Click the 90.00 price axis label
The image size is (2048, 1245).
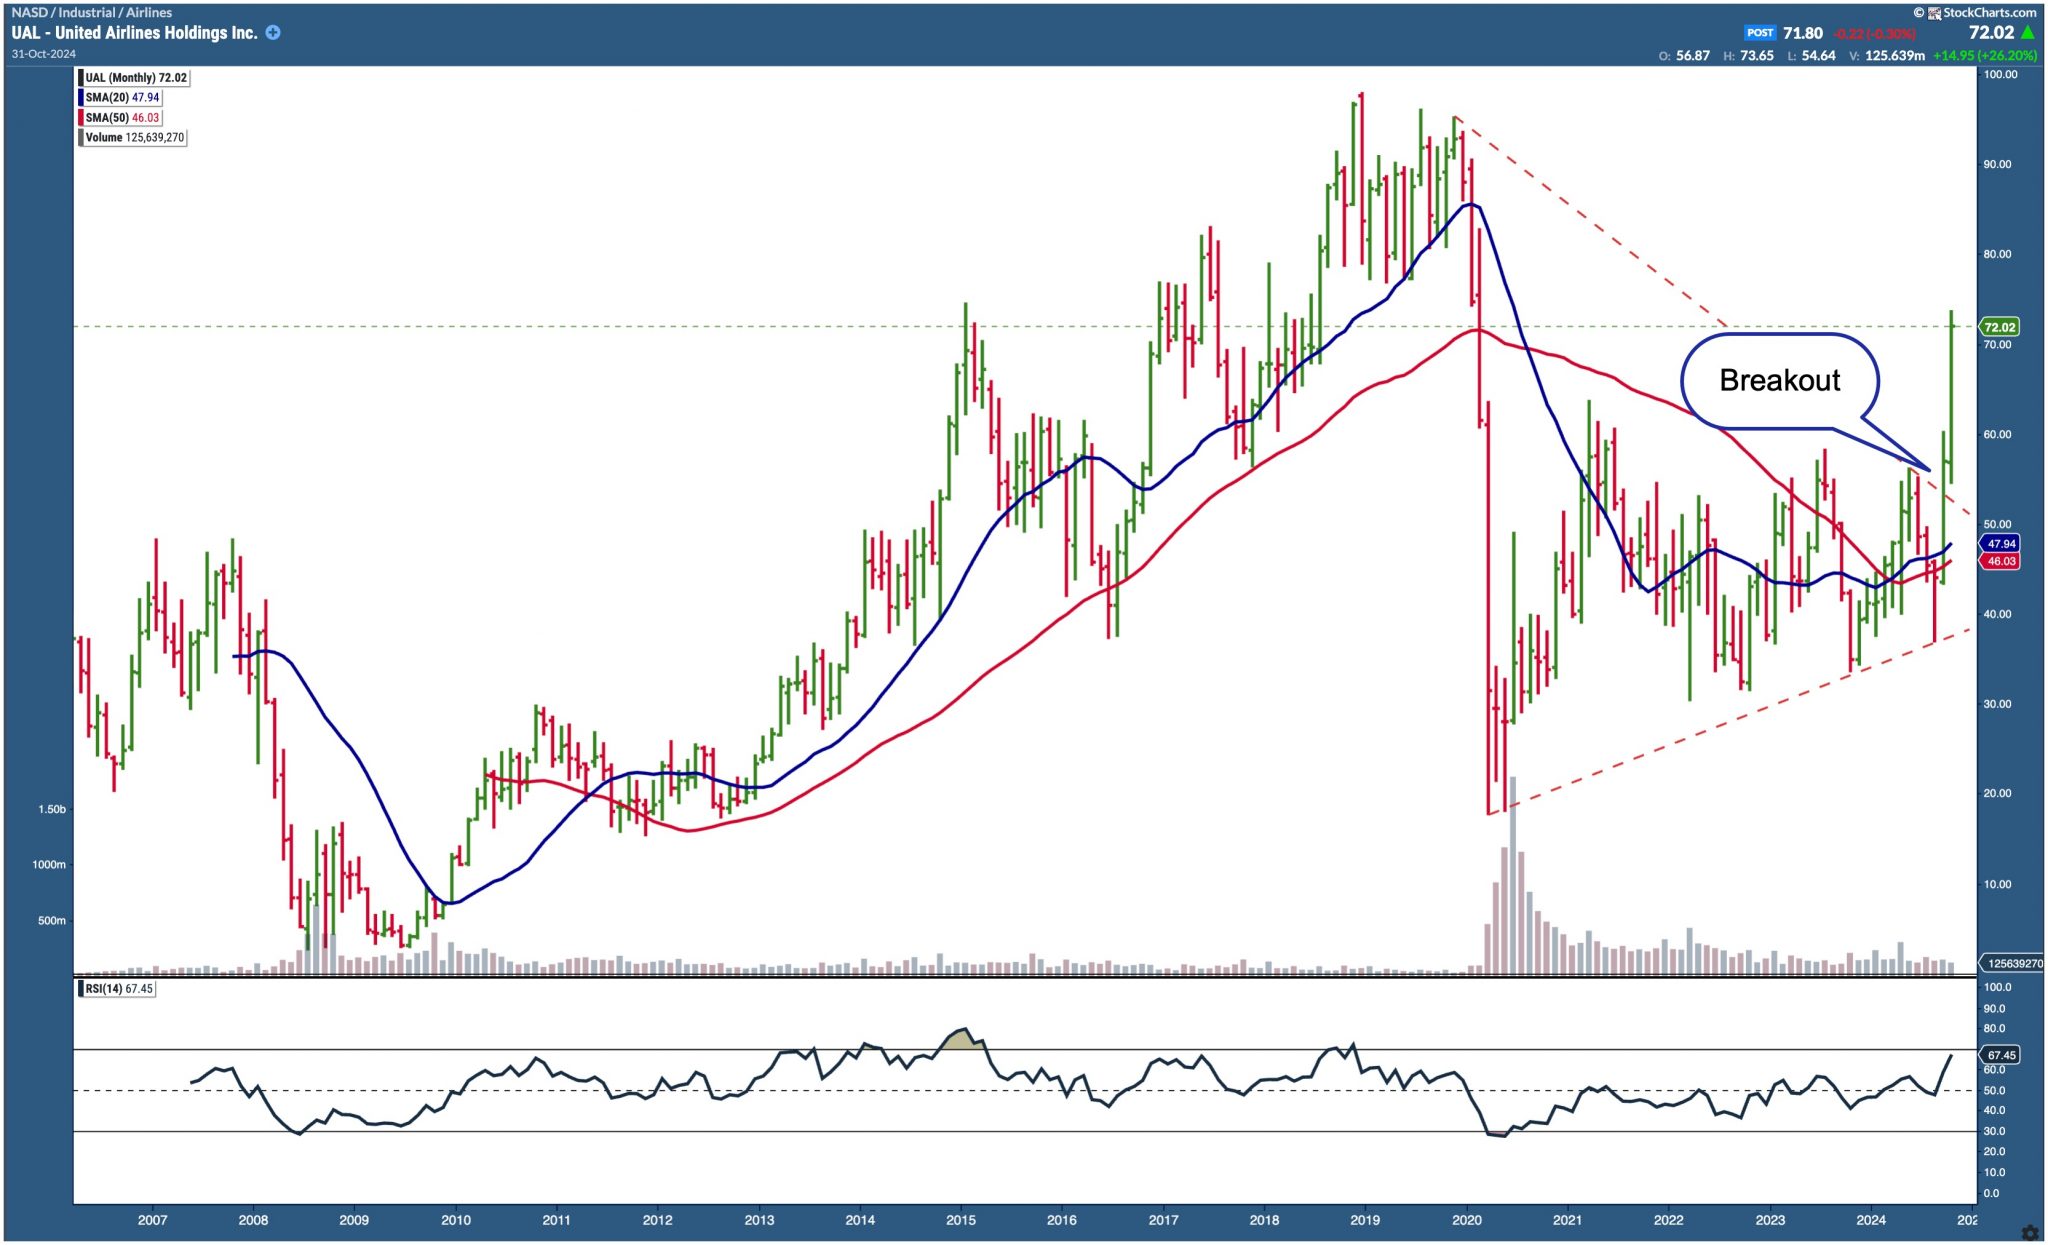(1998, 165)
